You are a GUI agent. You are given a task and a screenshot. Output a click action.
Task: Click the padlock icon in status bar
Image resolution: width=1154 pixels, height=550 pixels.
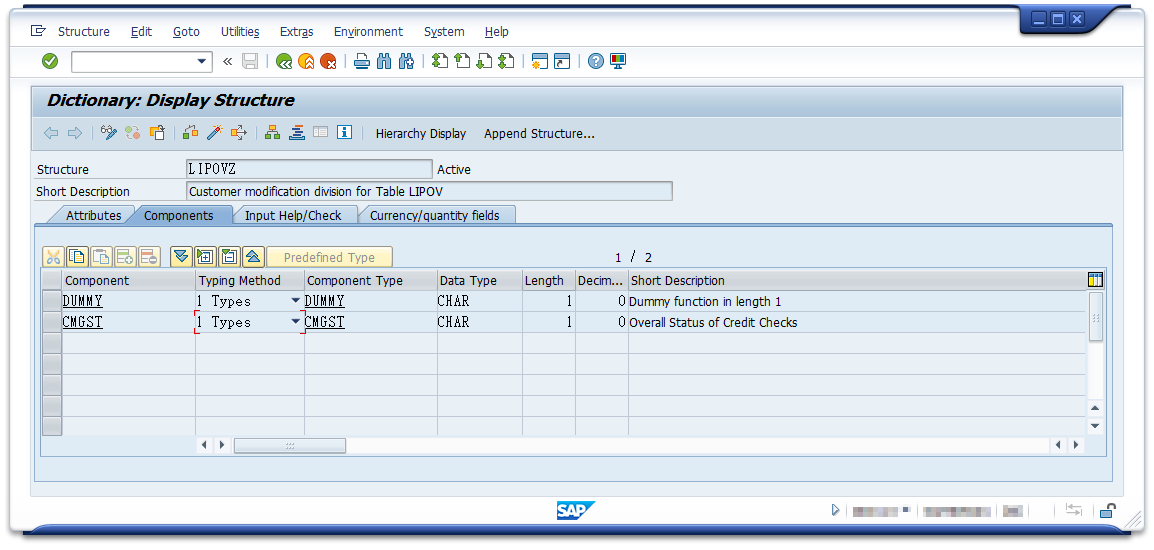(1108, 510)
